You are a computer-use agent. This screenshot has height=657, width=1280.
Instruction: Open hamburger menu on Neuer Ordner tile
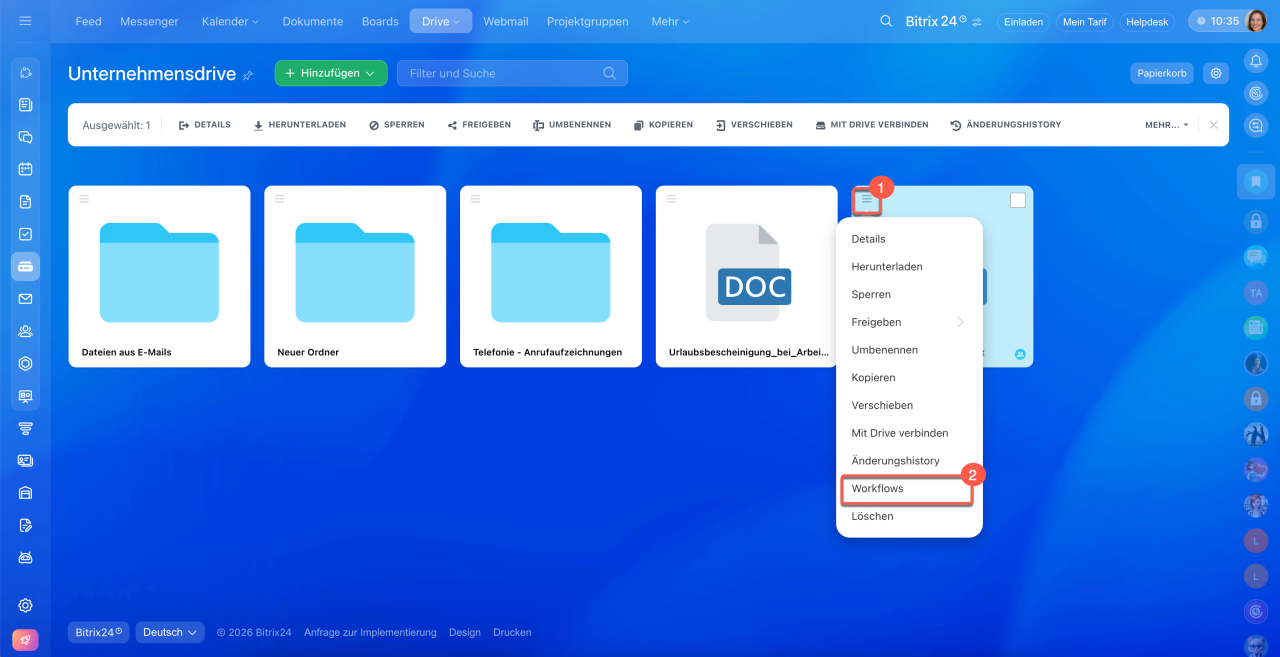click(280, 199)
